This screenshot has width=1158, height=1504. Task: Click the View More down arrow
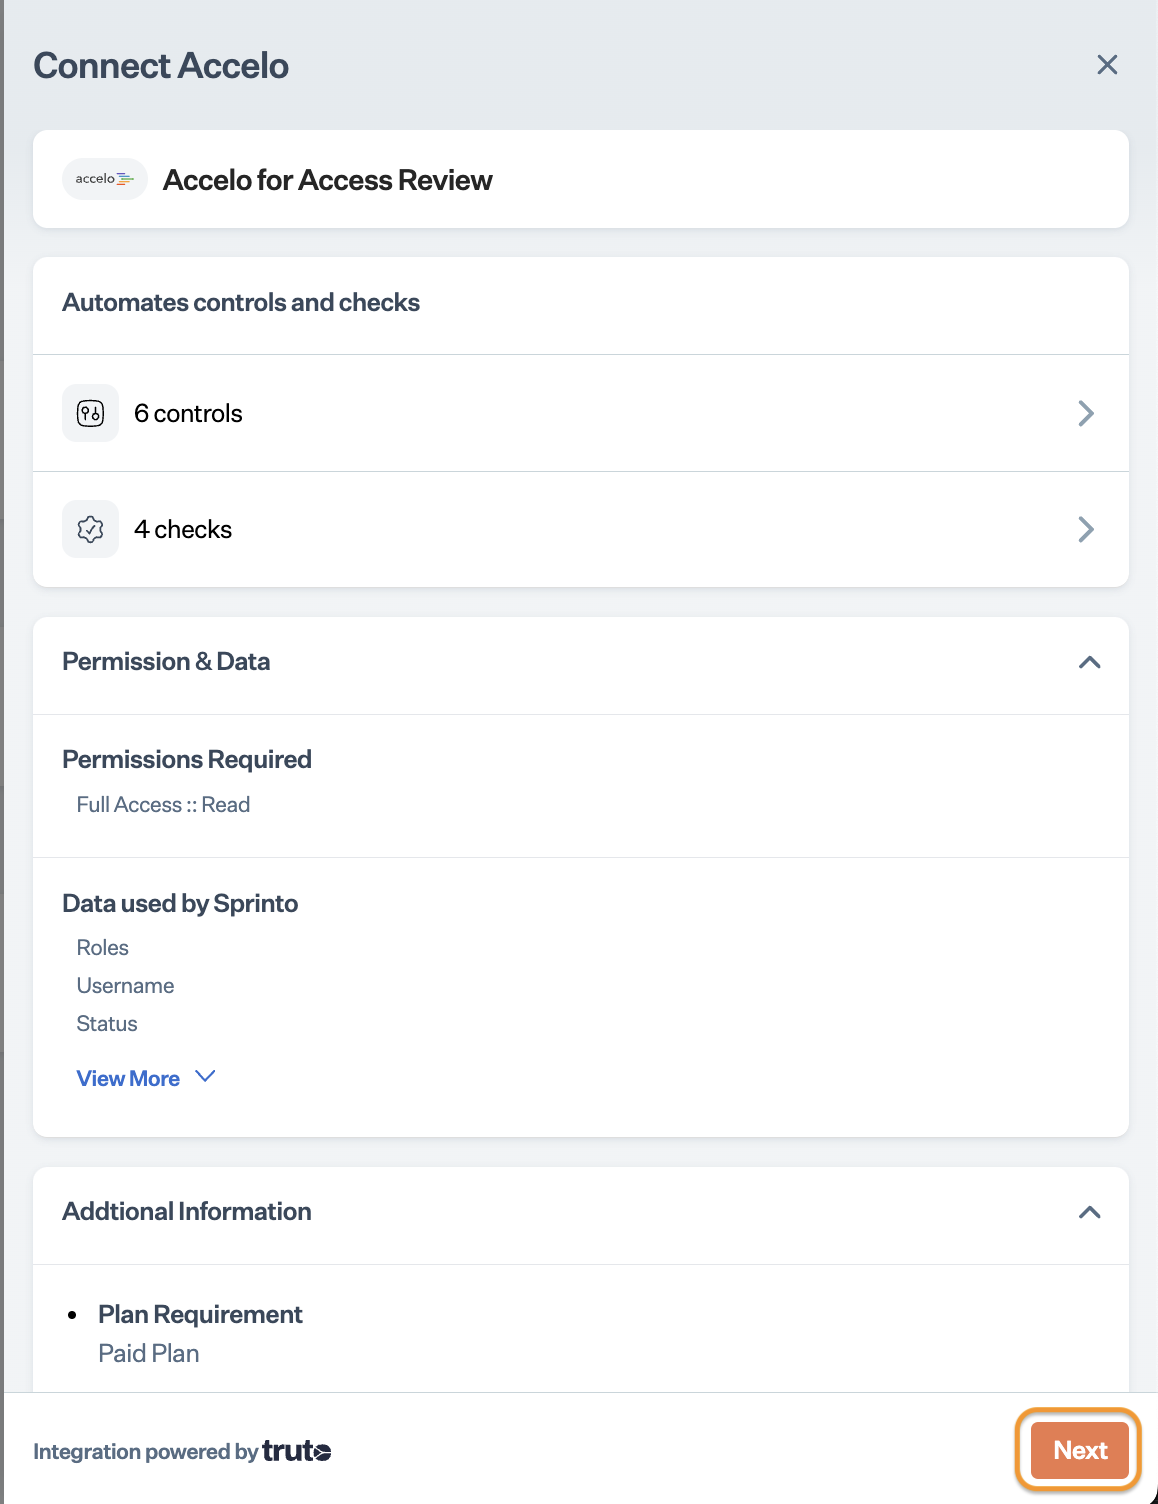[x=205, y=1077]
